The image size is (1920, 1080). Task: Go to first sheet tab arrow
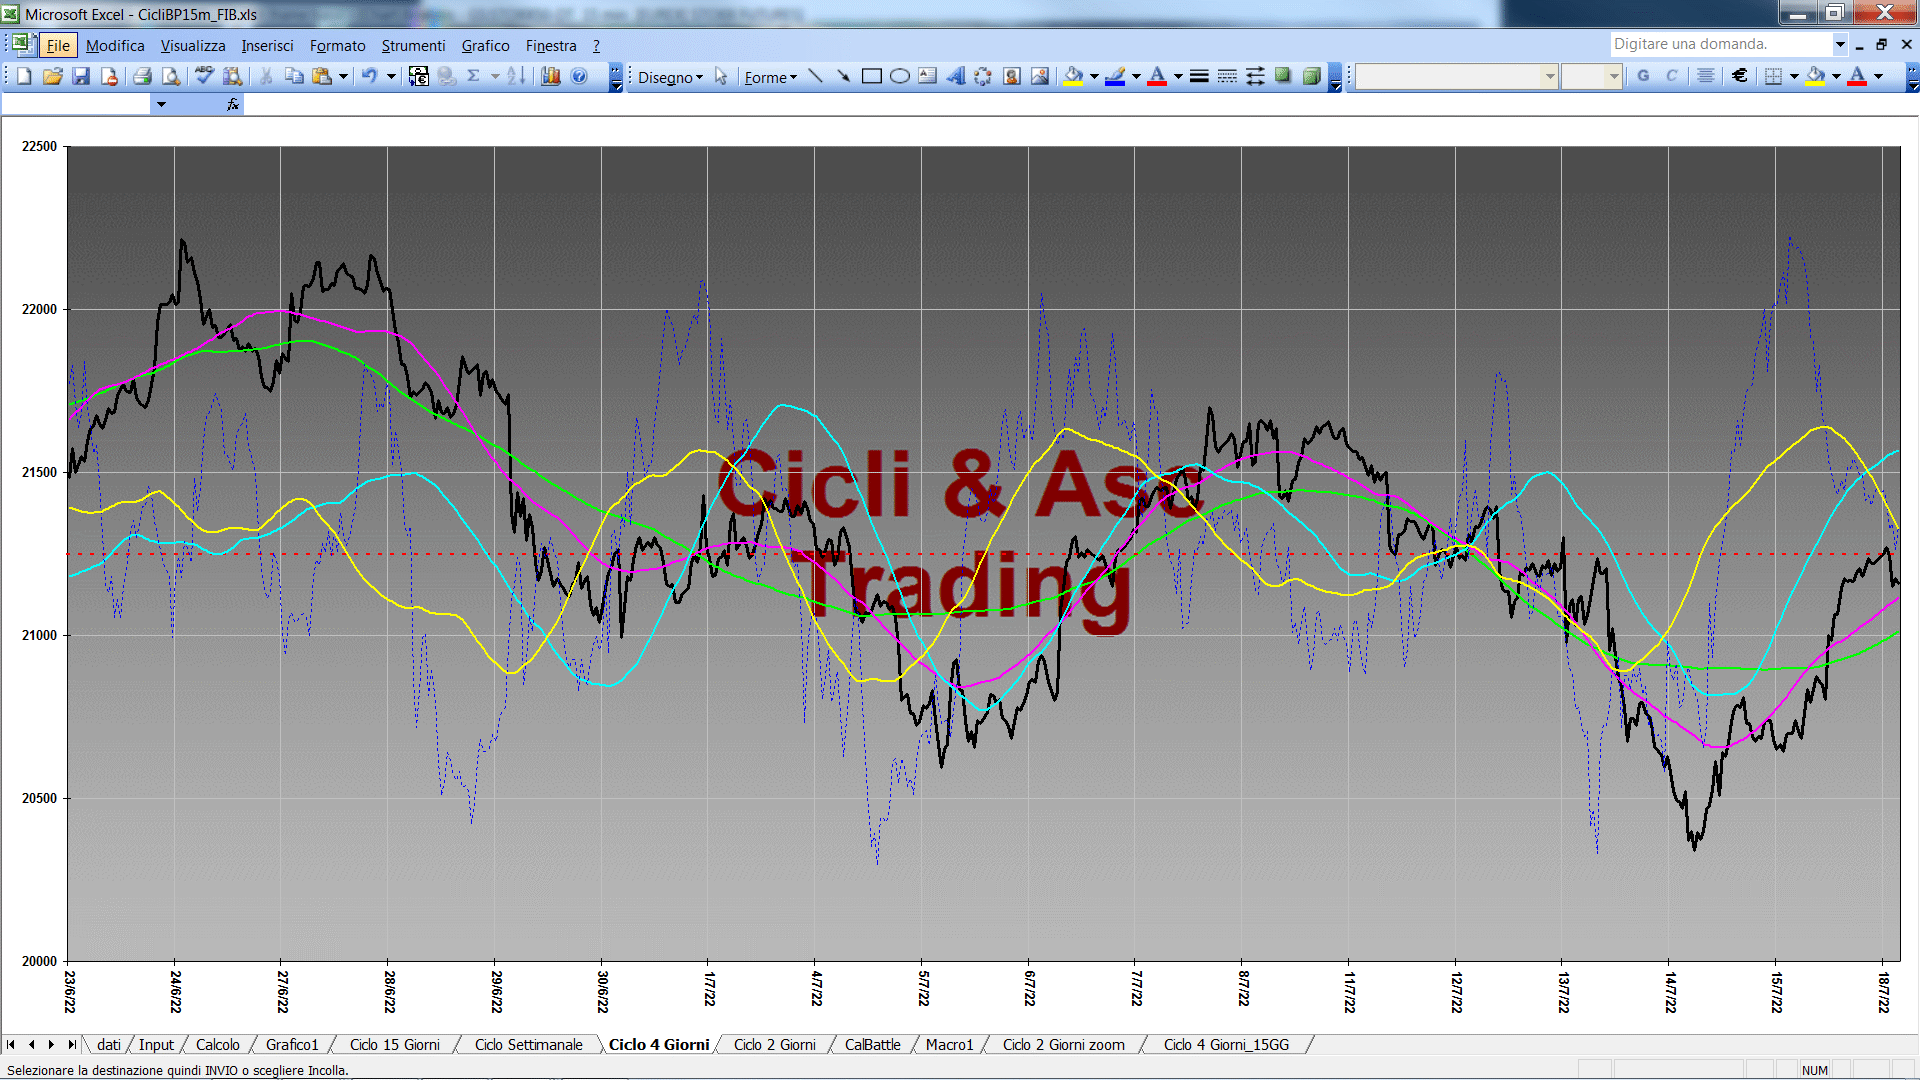(x=11, y=1044)
